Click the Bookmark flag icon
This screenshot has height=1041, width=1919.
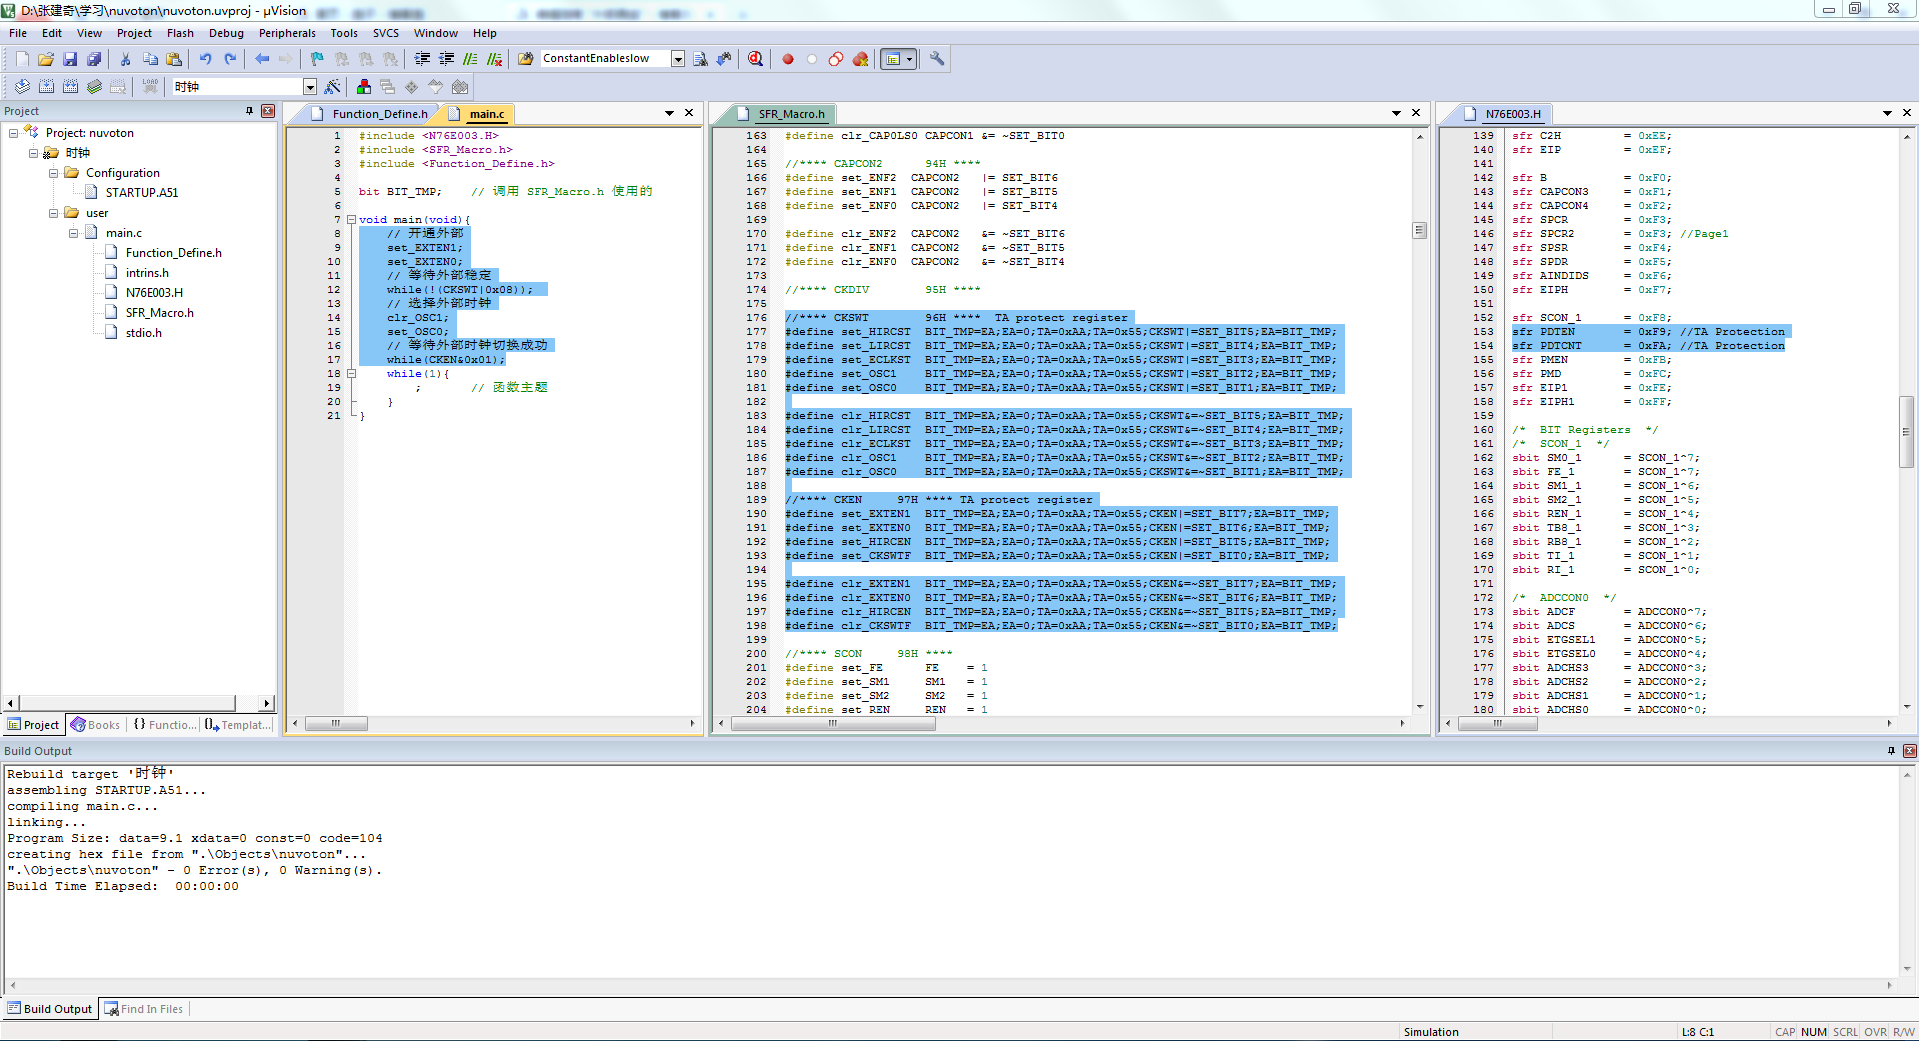pyautogui.click(x=317, y=59)
